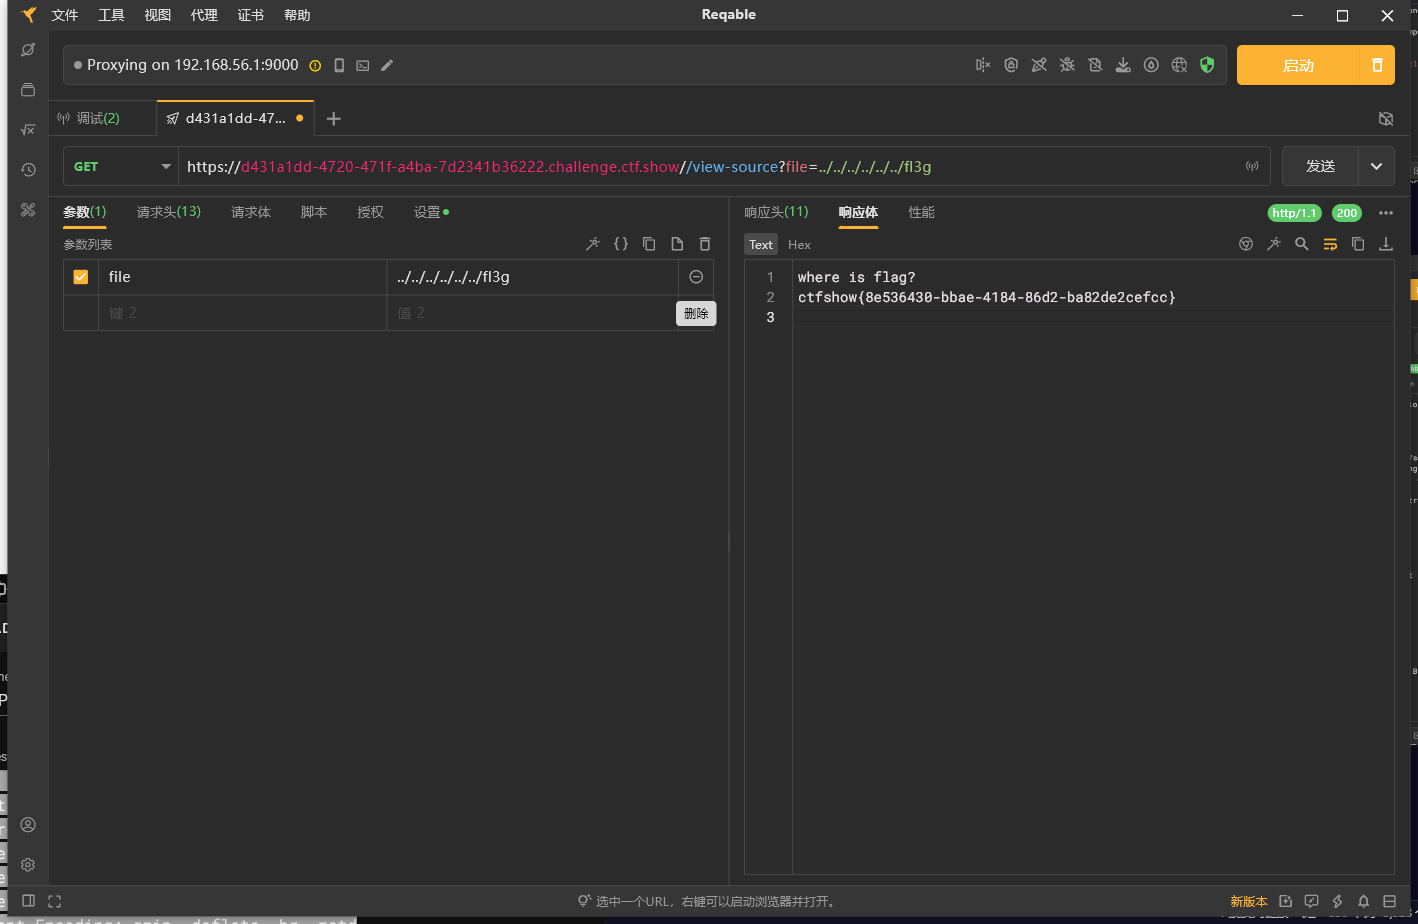This screenshot has width=1418, height=924.
Task: Click the terminal icon in the proxy bar
Action: (x=363, y=65)
